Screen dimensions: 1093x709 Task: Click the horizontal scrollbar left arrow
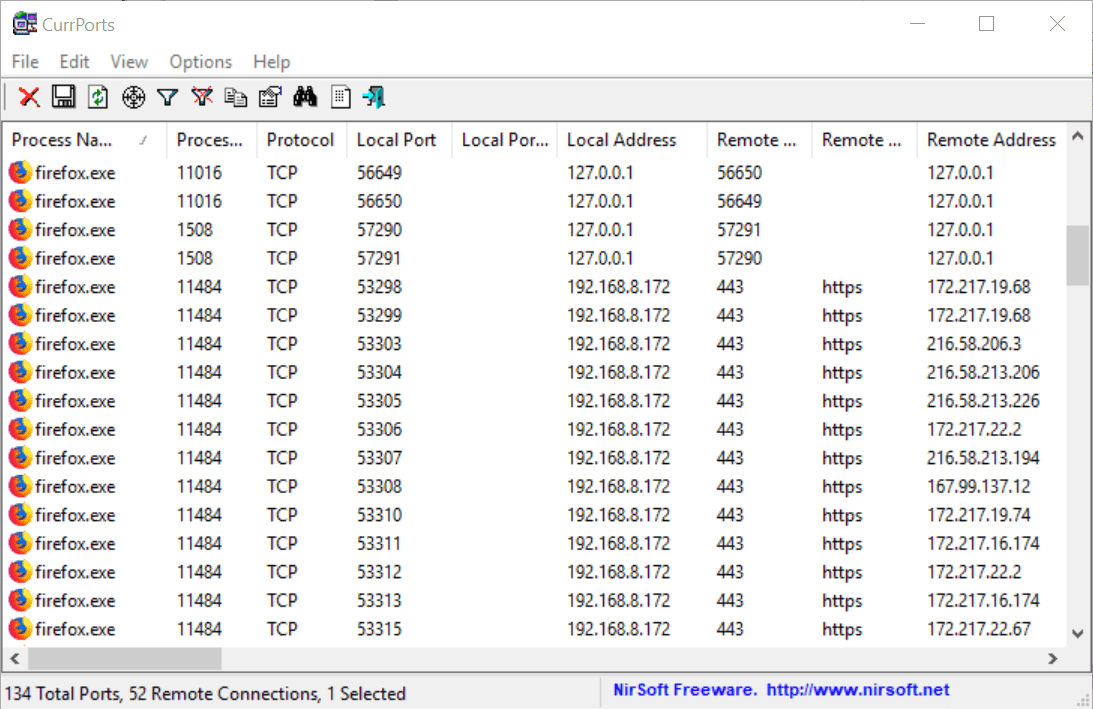point(15,658)
